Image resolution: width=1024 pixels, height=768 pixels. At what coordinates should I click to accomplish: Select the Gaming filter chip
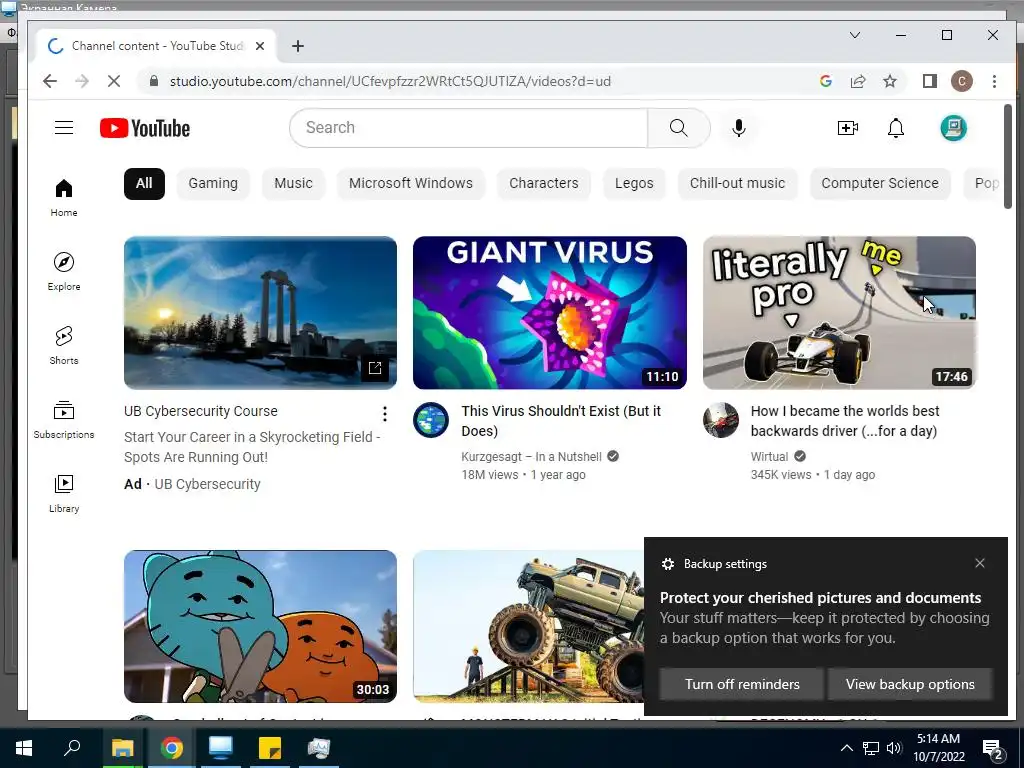click(x=213, y=184)
